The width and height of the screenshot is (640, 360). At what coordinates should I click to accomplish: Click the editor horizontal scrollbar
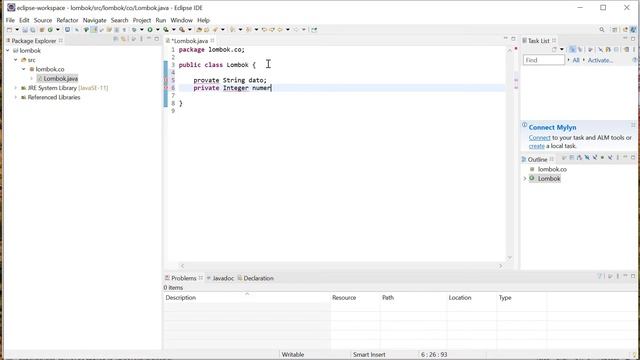click(341, 266)
